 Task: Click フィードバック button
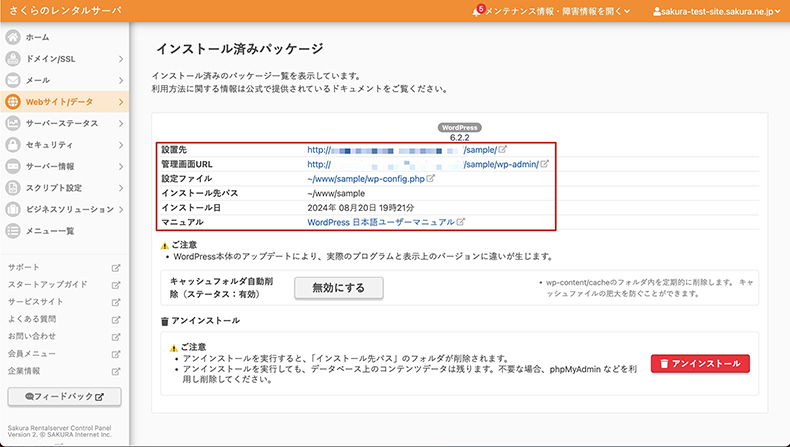(64, 397)
